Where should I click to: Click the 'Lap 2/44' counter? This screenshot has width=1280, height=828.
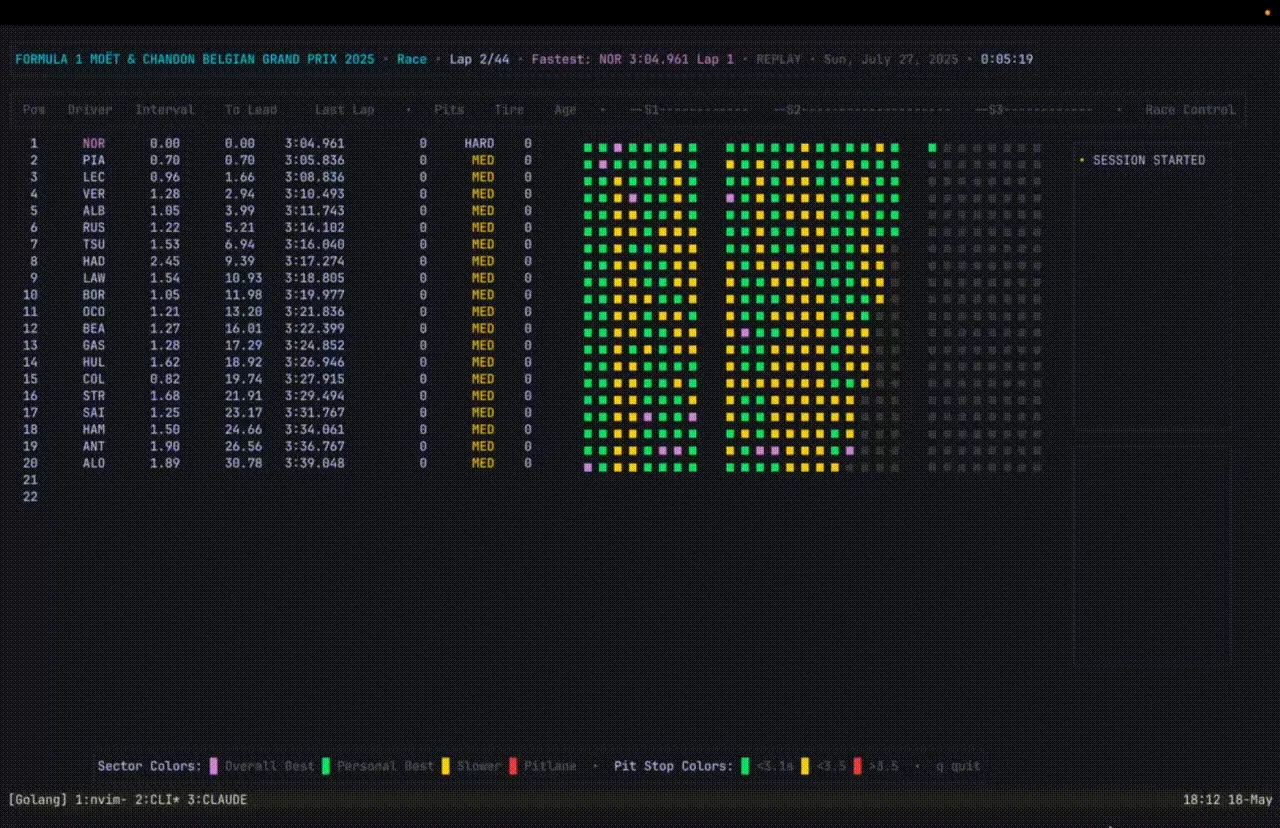pos(479,59)
